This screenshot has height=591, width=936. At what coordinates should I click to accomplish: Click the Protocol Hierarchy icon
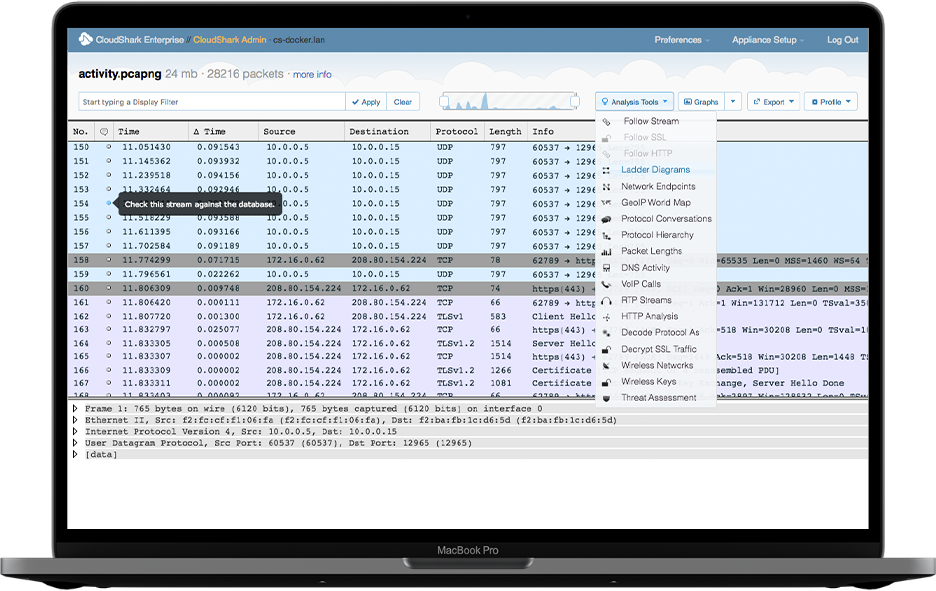(x=606, y=236)
